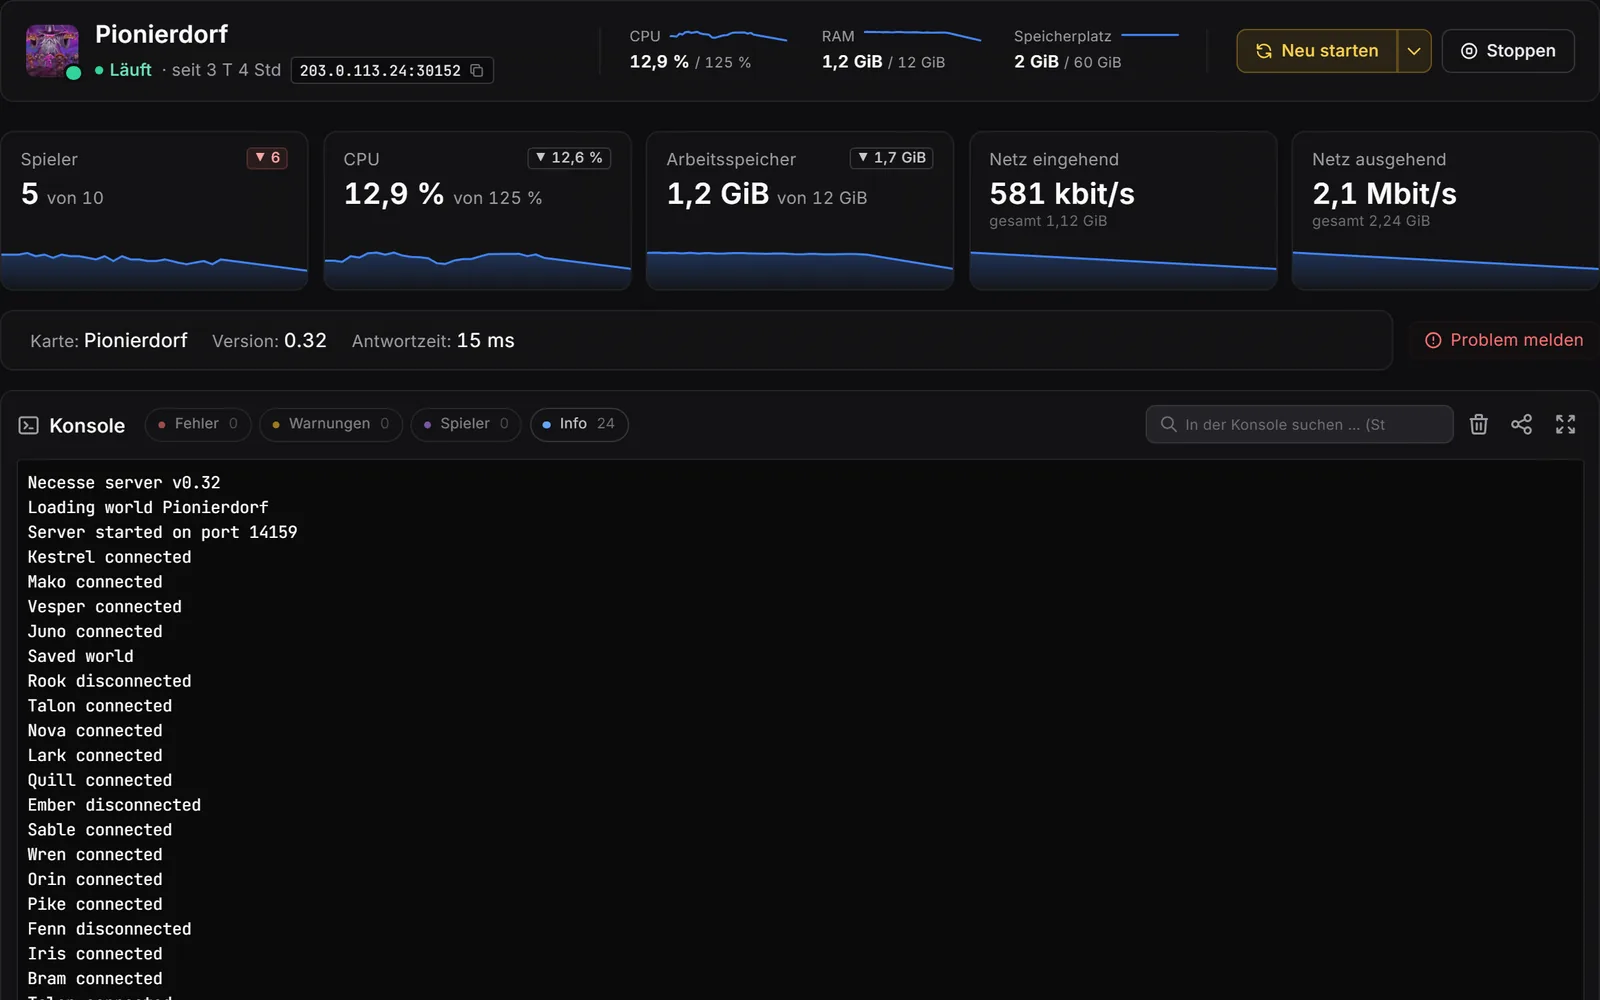Restart server with Neu starten button
1600x1000 pixels.
point(1317,51)
